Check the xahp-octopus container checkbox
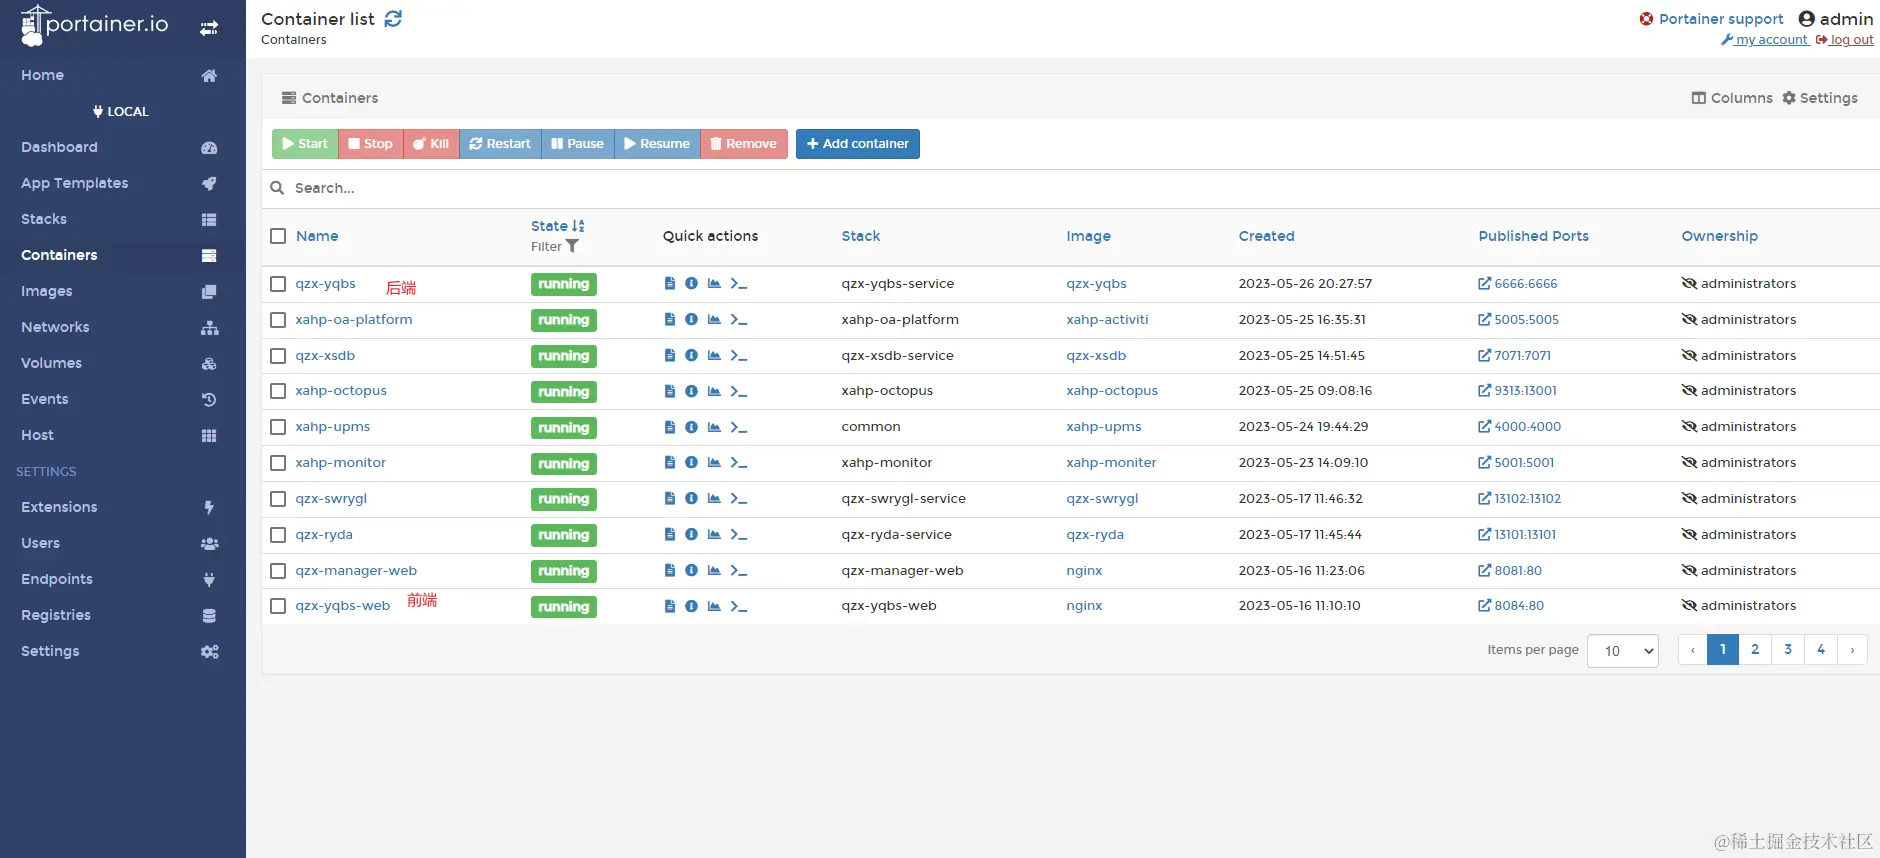This screenshot has height=858, width=1880. pos(278,391)
